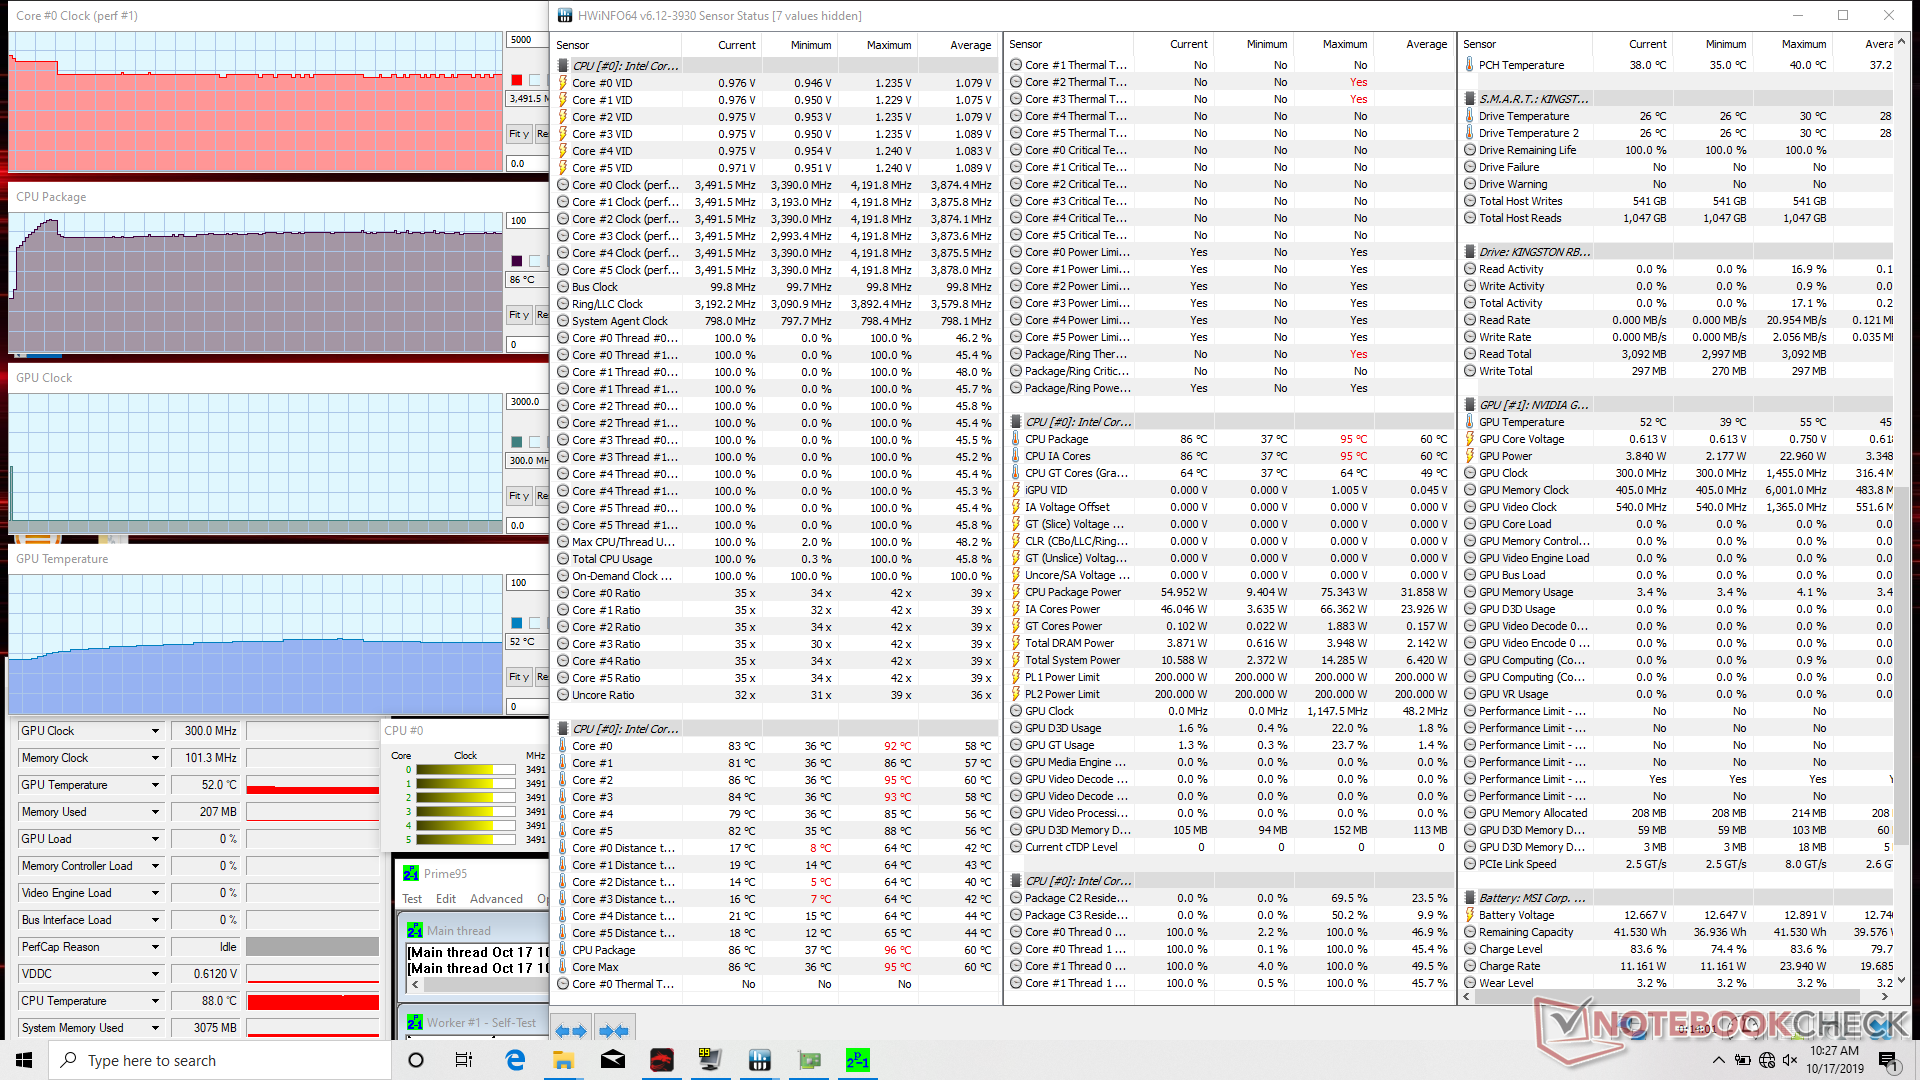Open the Mail app from taskbar
The image size is (1920, 1080).
612,1060
